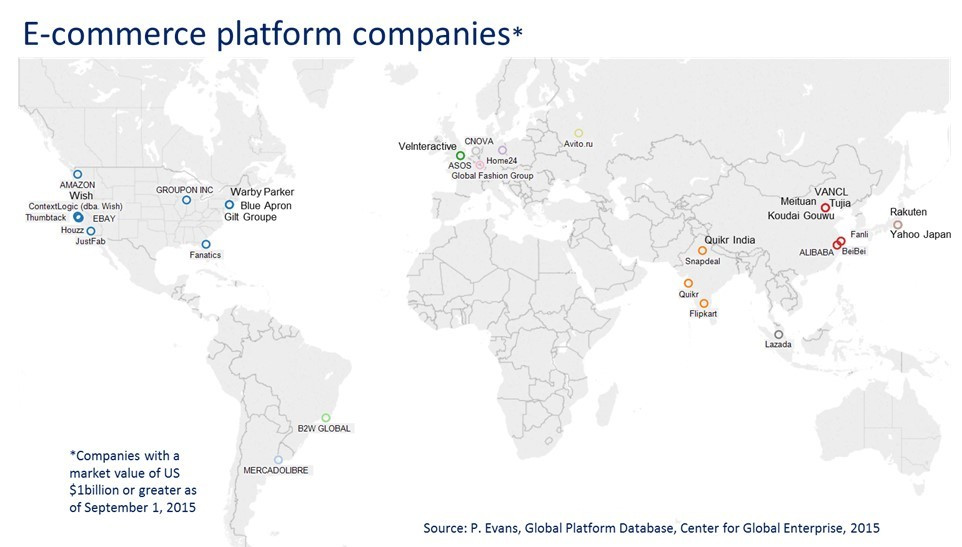The width and height of the screenshot is (962, 547).
Task: Select the GROUPON INC map marker
Action: pos(187,200)
